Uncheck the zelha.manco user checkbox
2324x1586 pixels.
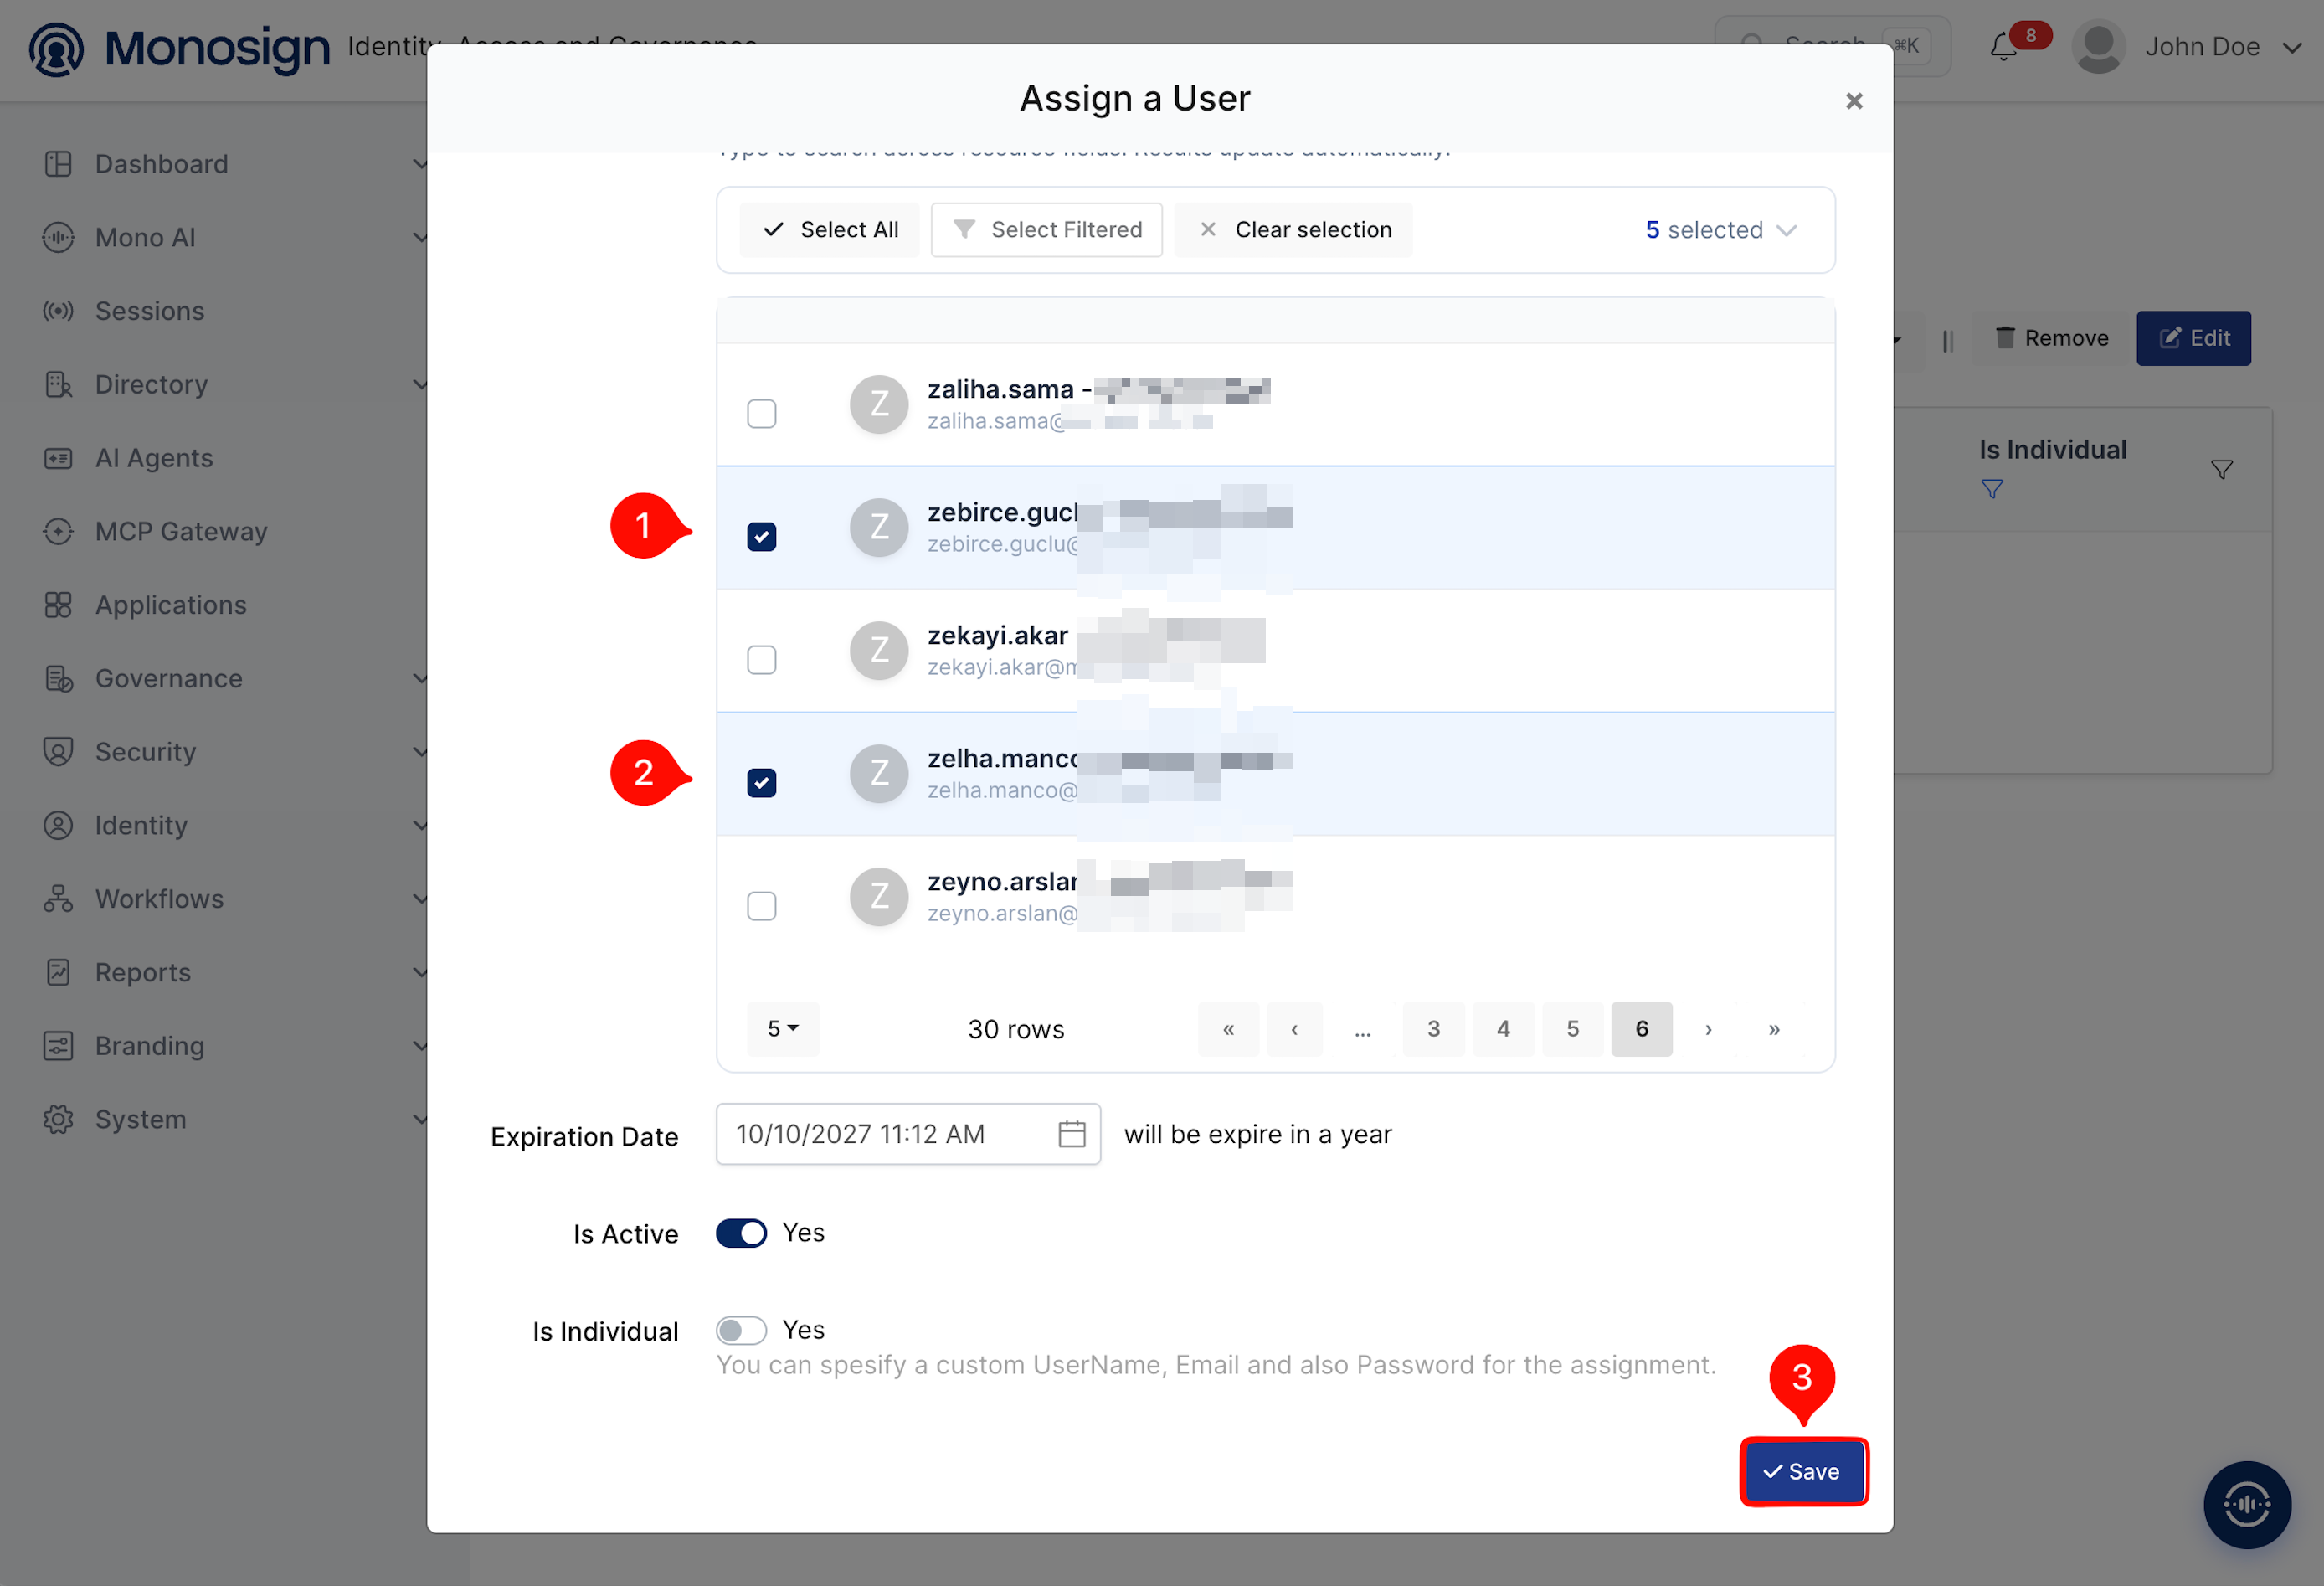click(x=761, y=783)
